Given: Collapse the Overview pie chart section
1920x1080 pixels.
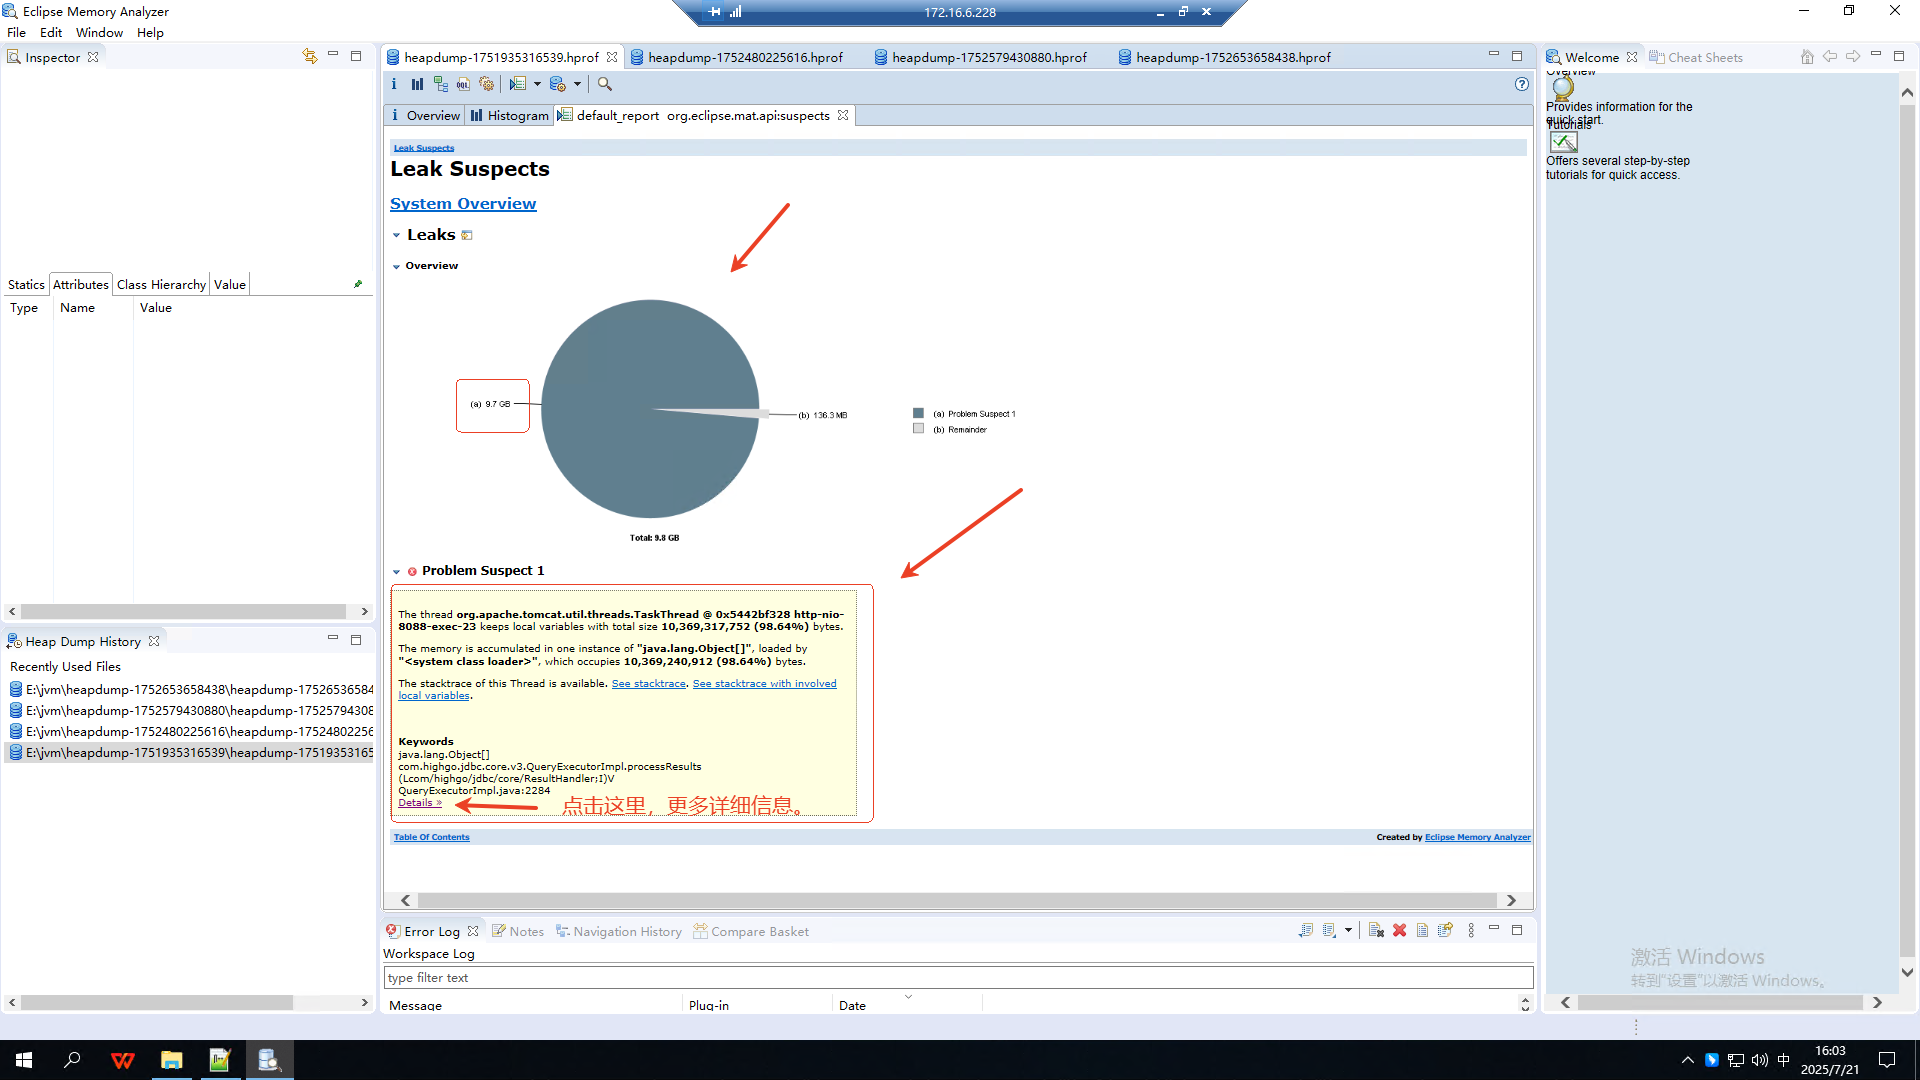Looking at the screenshot, I should pos(396,267).
